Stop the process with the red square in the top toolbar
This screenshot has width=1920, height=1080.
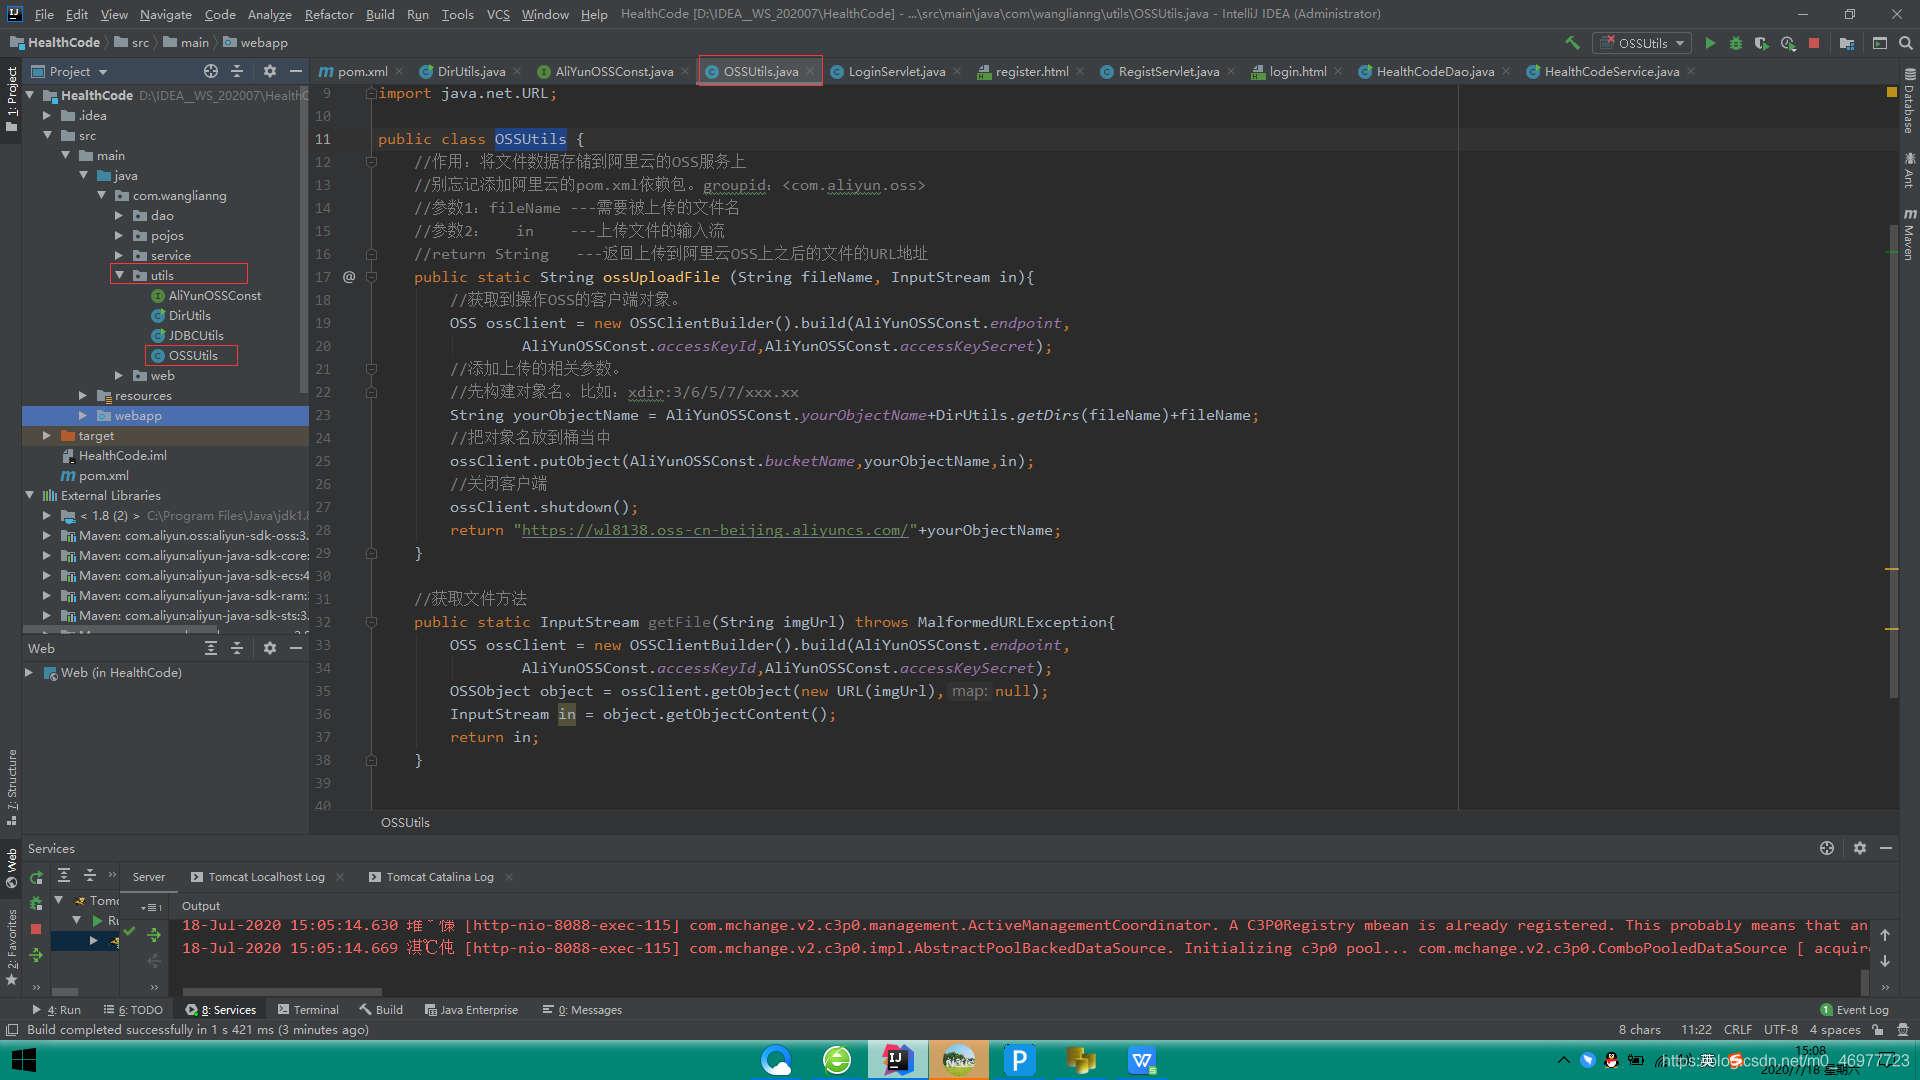click(1814, 43)
